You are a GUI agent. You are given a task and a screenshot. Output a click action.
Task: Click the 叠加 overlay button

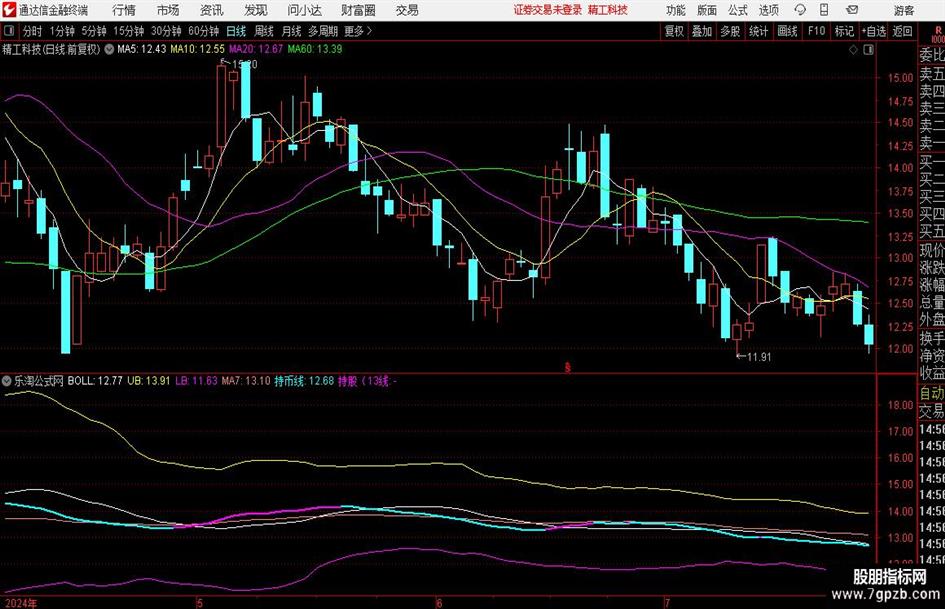[702, 31]
